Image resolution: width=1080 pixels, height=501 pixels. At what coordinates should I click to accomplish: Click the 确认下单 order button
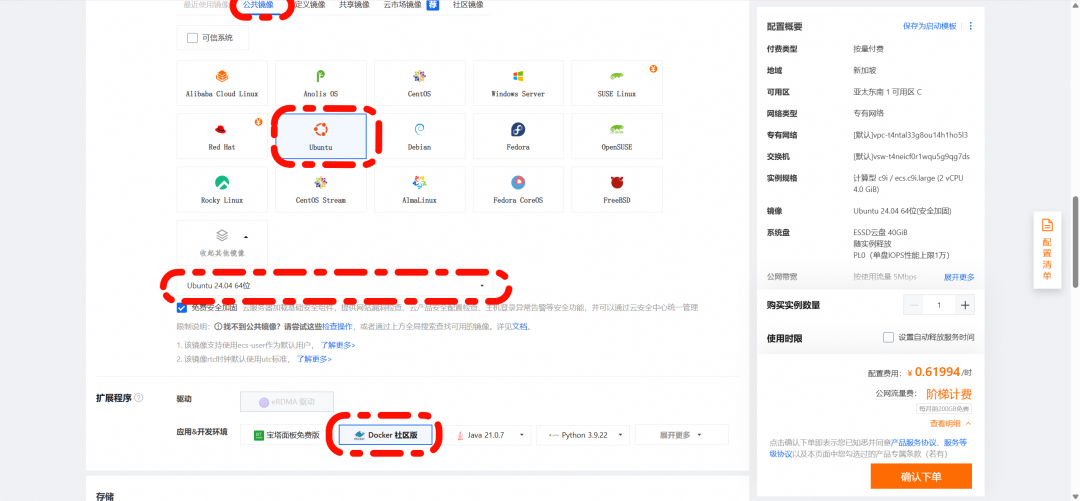pos(921,476)
